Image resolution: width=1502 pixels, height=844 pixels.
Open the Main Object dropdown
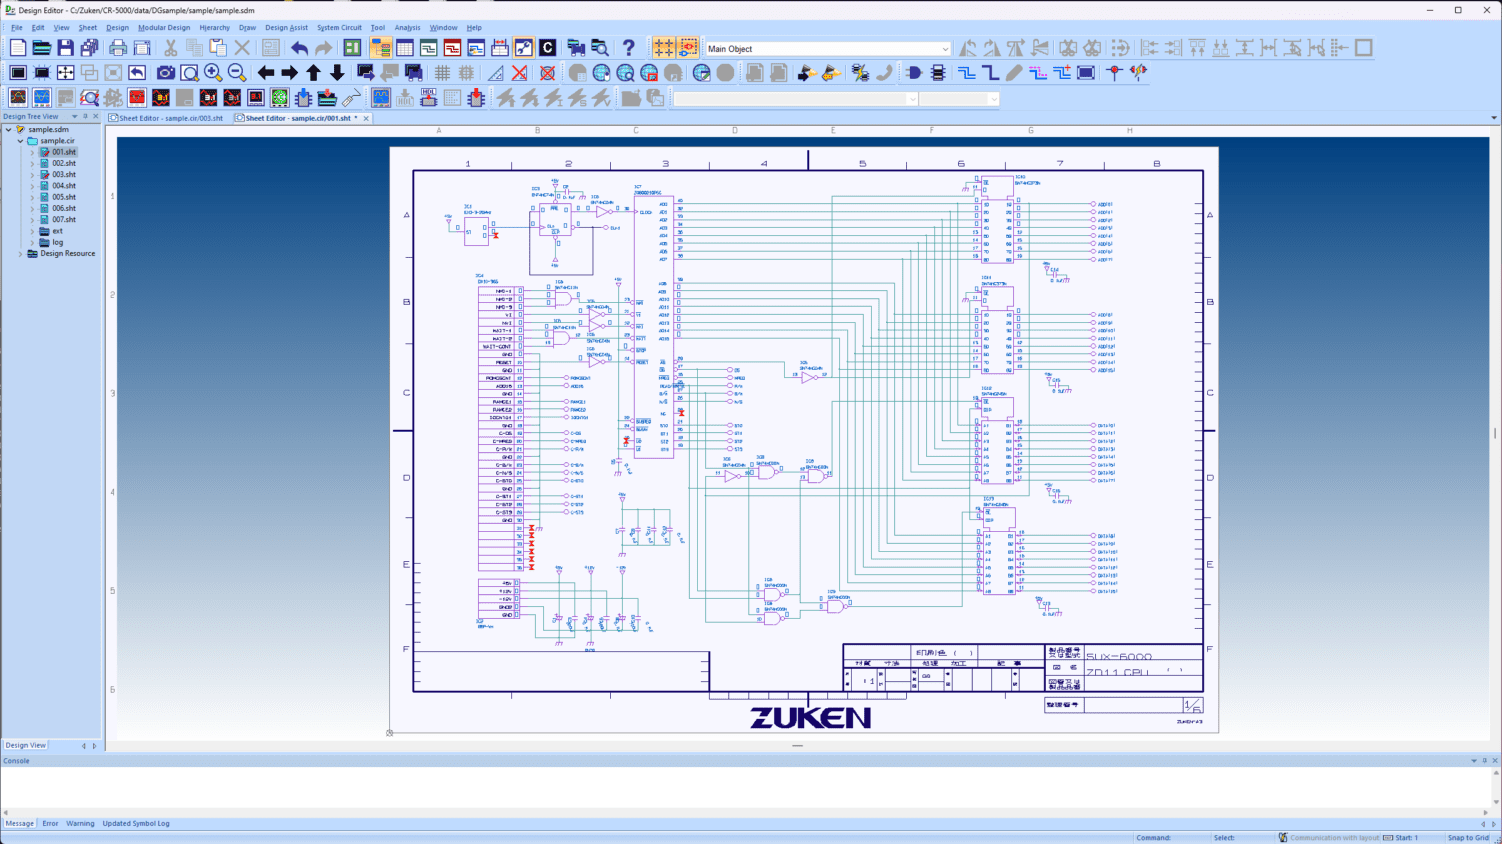945,47
